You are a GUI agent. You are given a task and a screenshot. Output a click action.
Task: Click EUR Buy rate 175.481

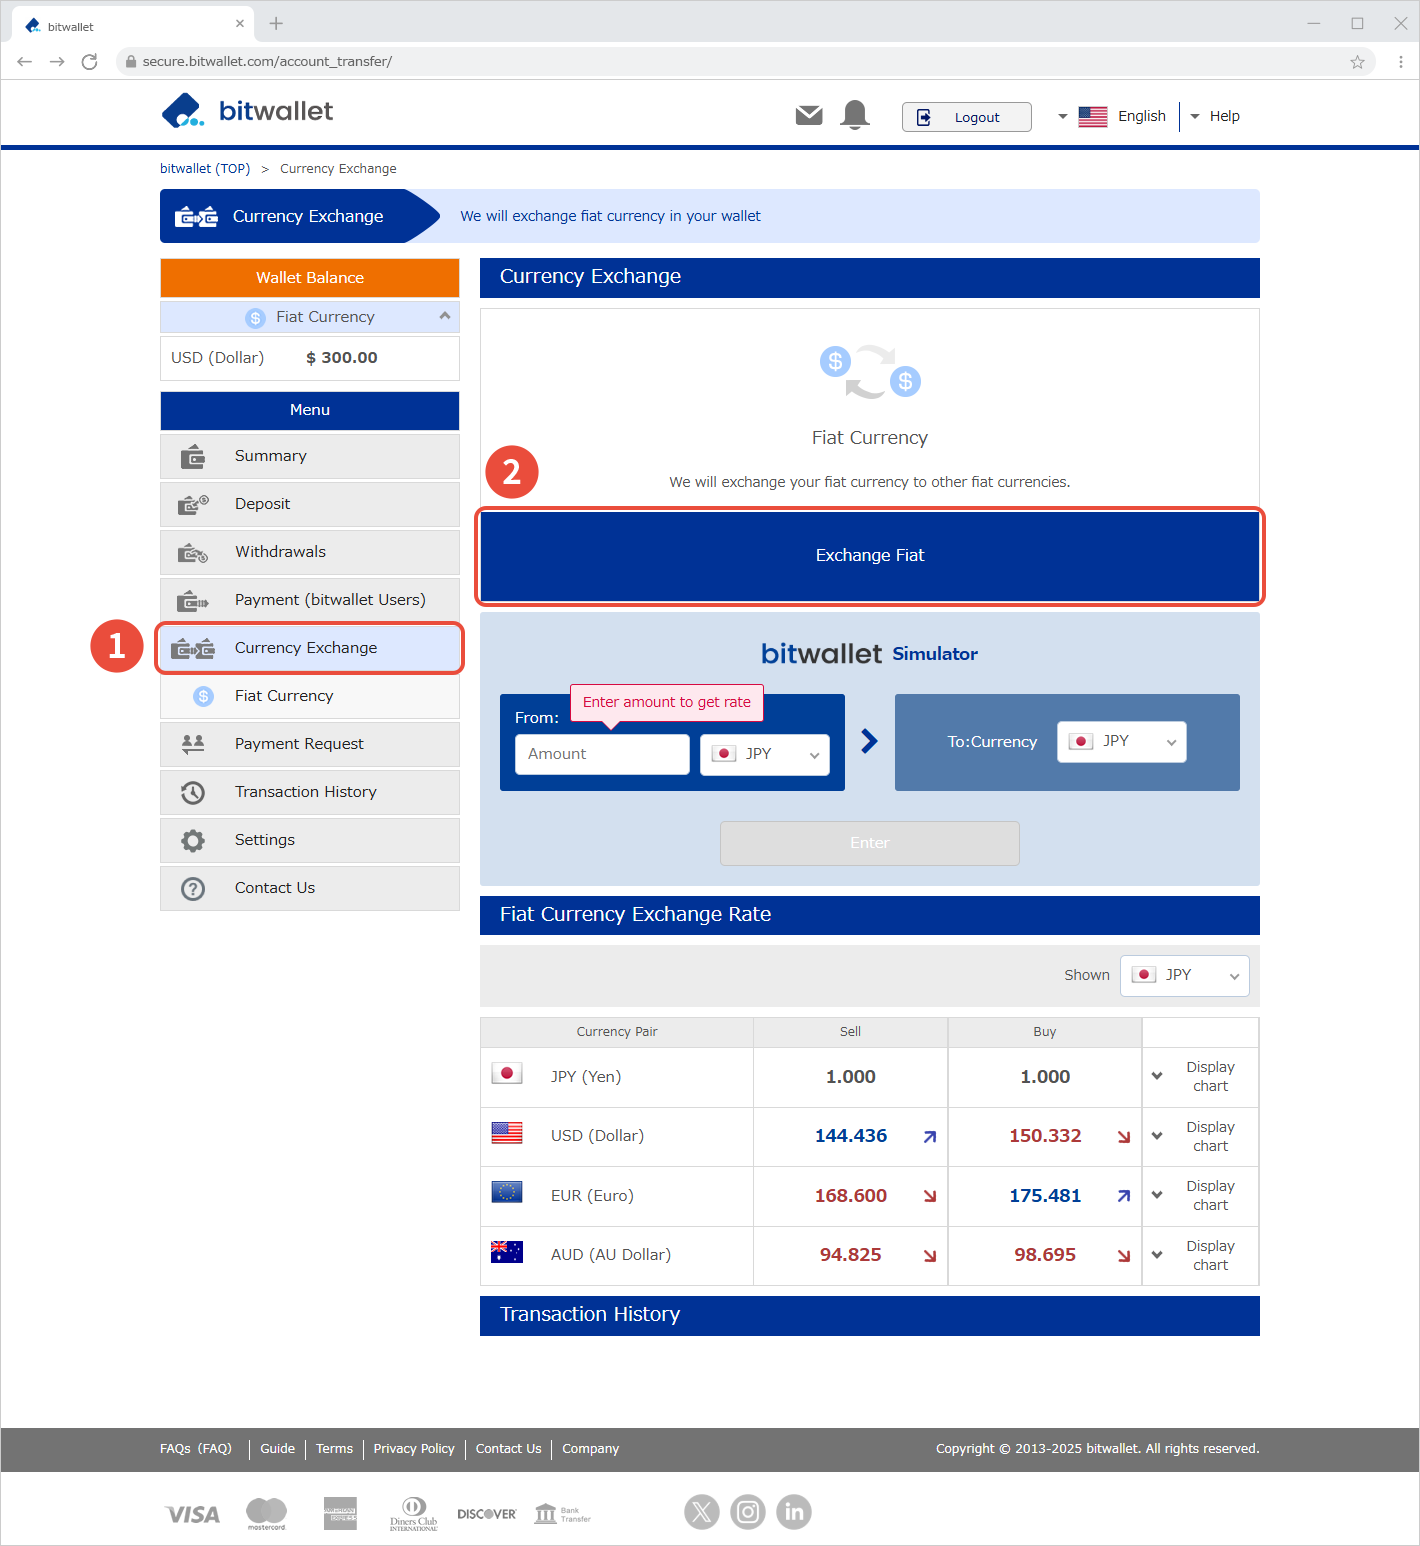(1045, 1196)
